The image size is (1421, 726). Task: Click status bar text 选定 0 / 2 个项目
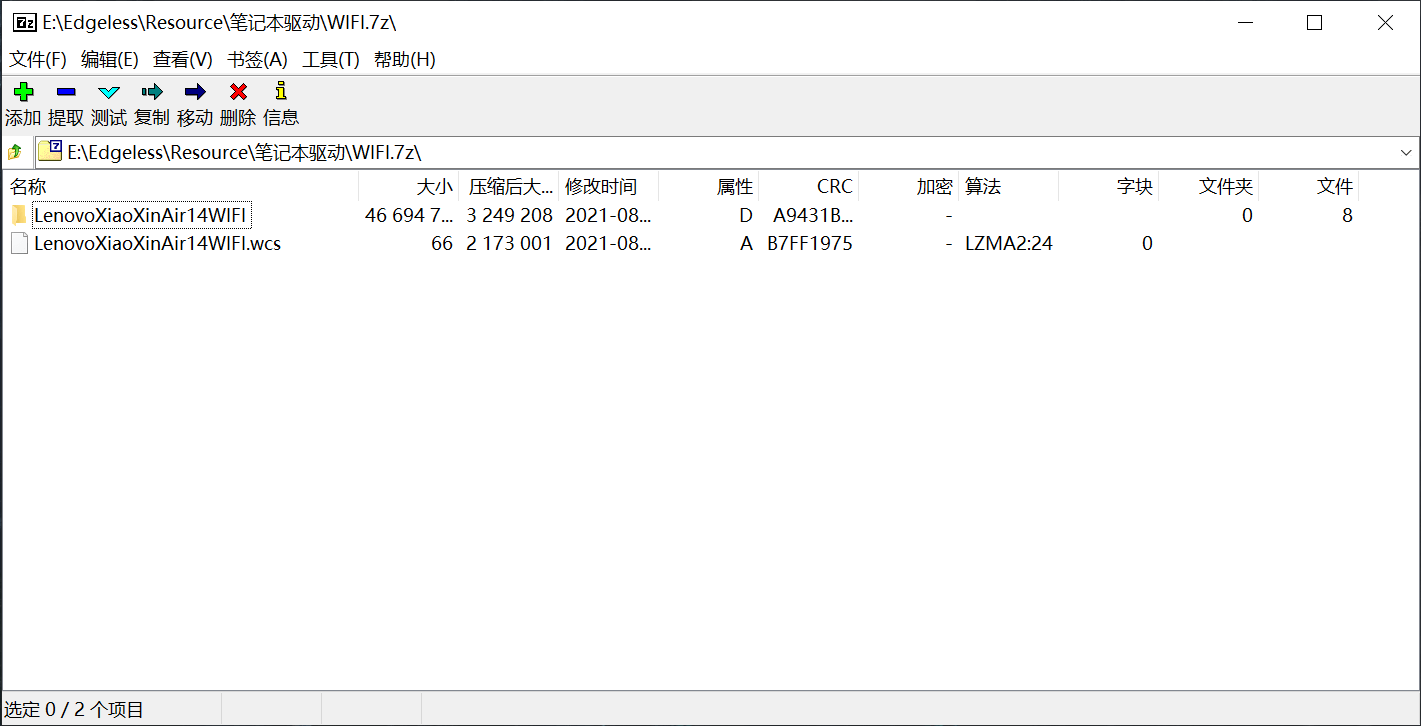(74, 710)
